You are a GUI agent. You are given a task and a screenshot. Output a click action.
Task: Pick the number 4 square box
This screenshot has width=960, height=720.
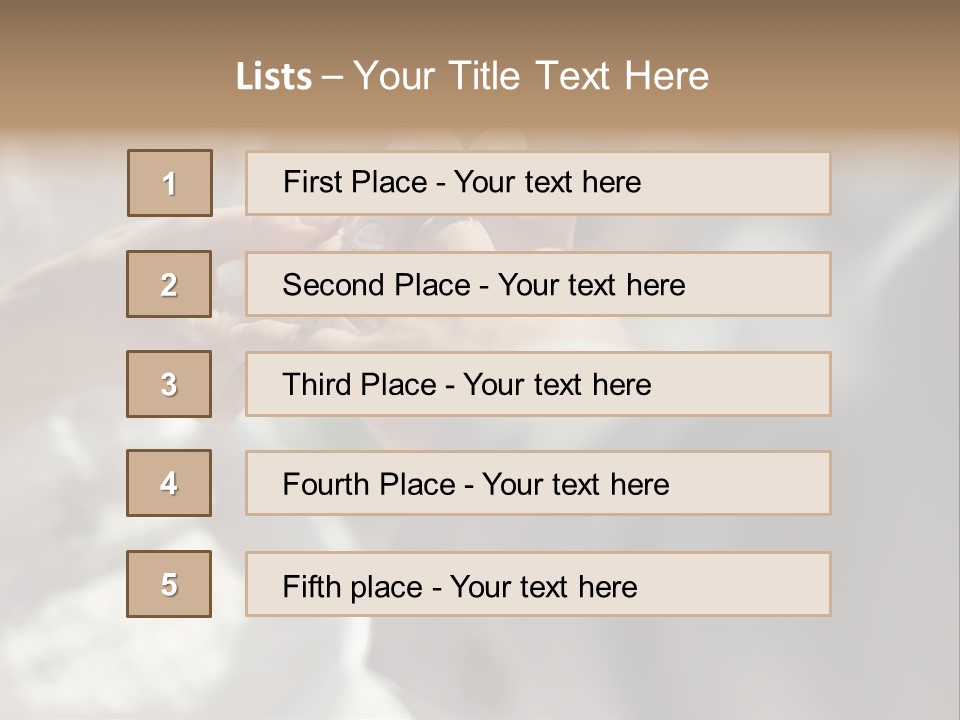(x=169, y=483)
